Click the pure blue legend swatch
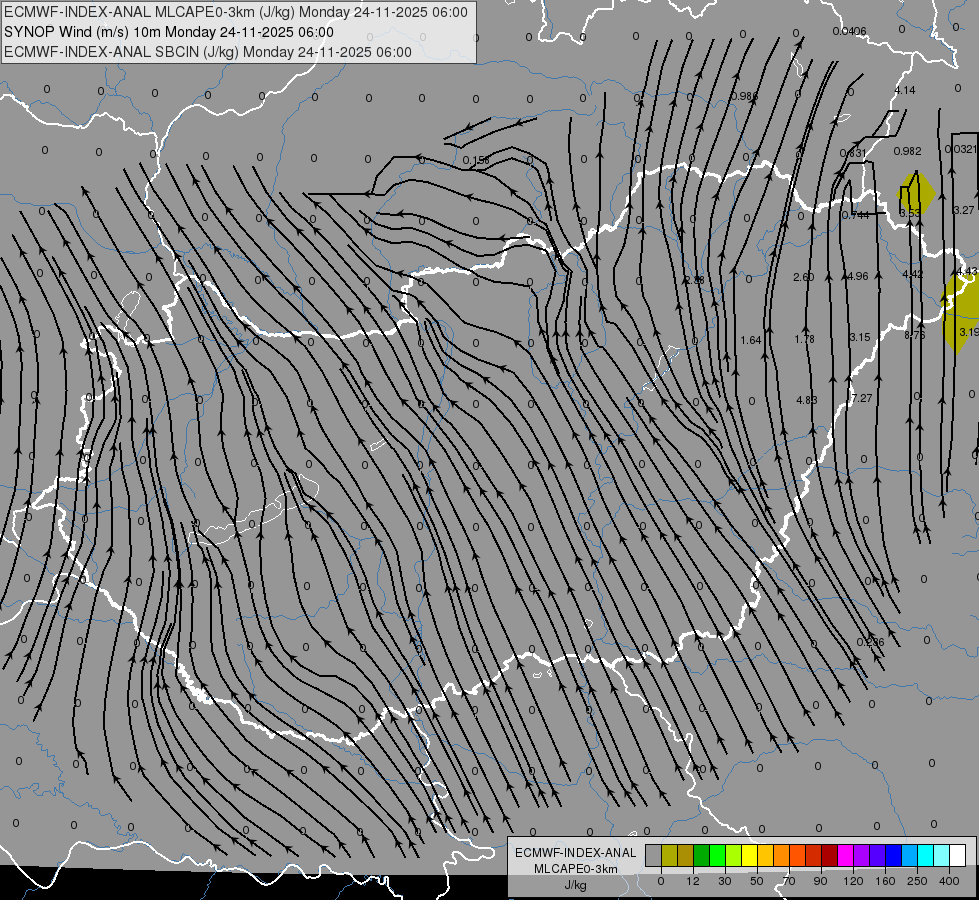Image resolution: width=979 pixels, height=900 pixels. [893, 855]
